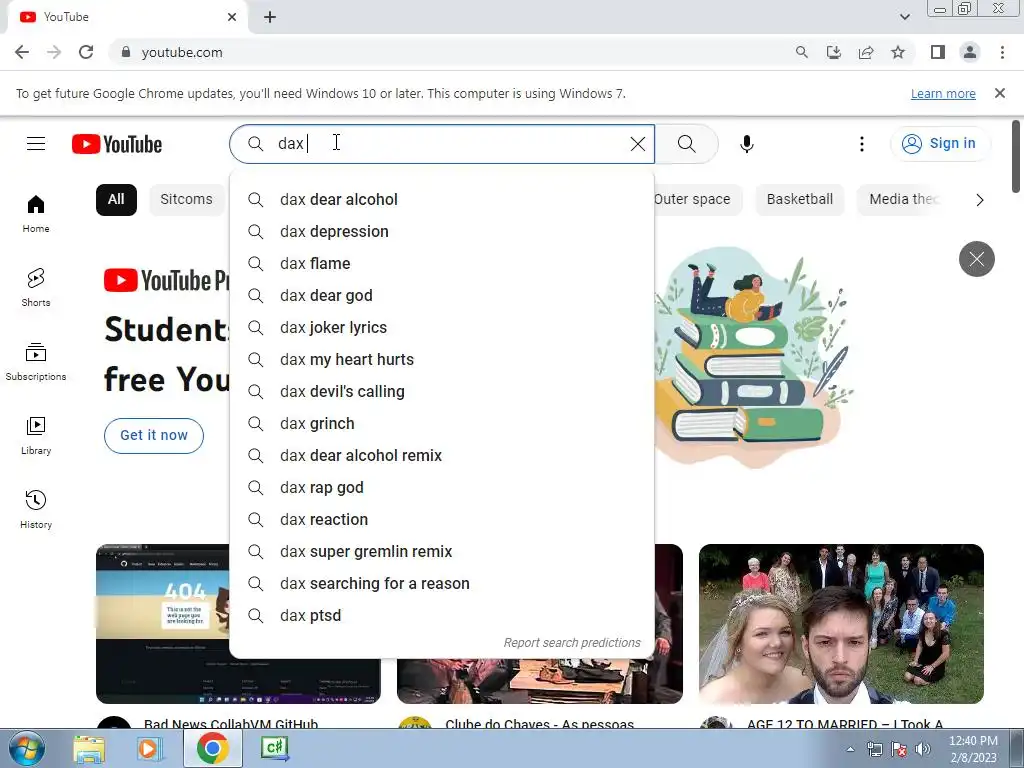Close the YouTube browser tab
This screenshot has width=1024, height=768.
click(x=232, y=17)
